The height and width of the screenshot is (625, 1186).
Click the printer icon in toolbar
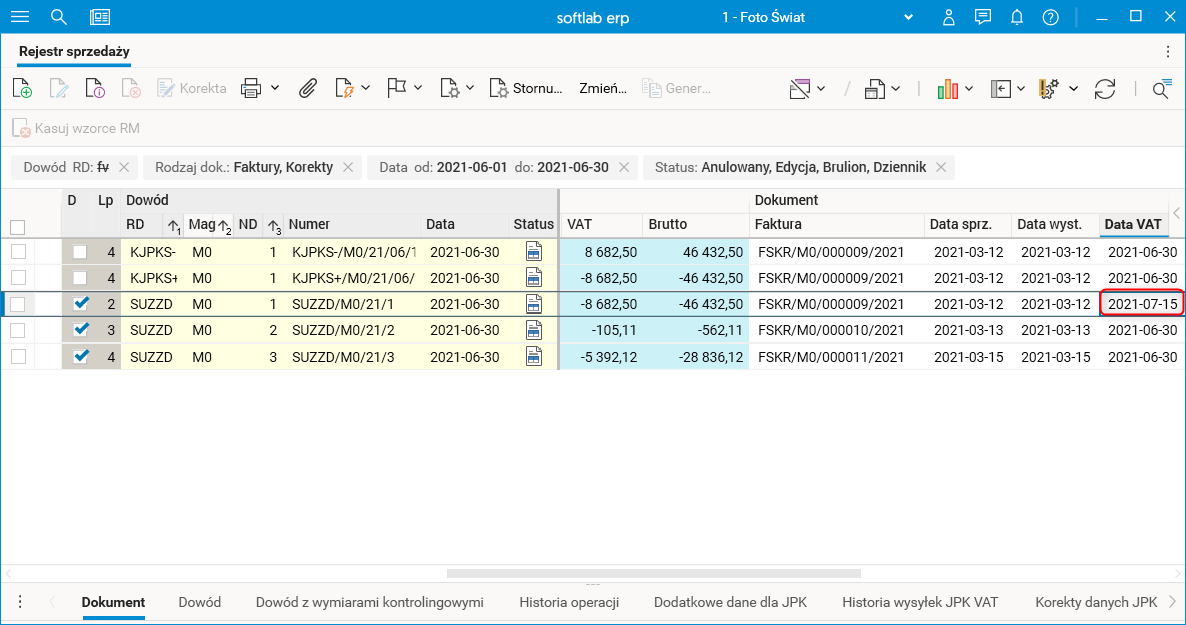(250, 88)
